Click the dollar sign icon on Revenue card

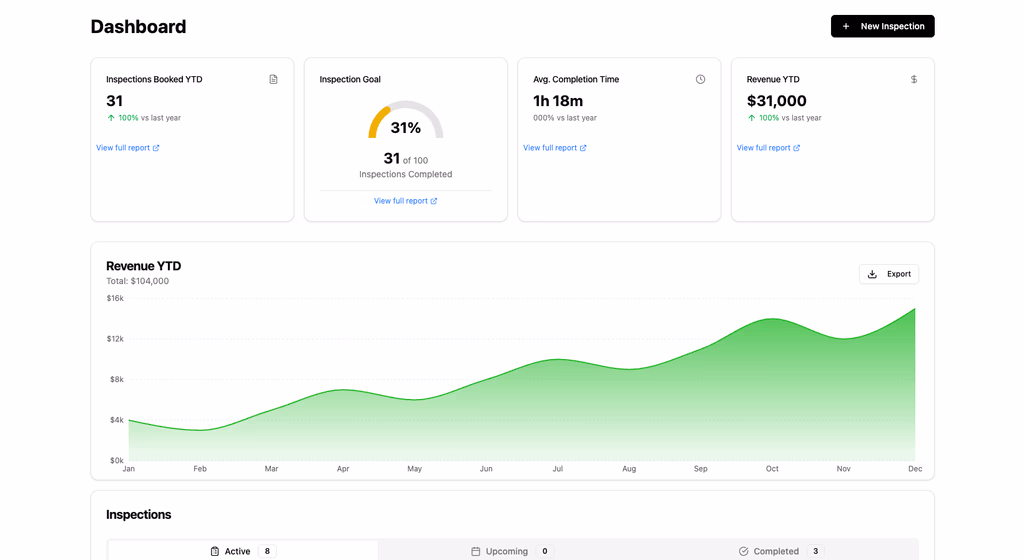pyautogui.click(x=914, y=79)
